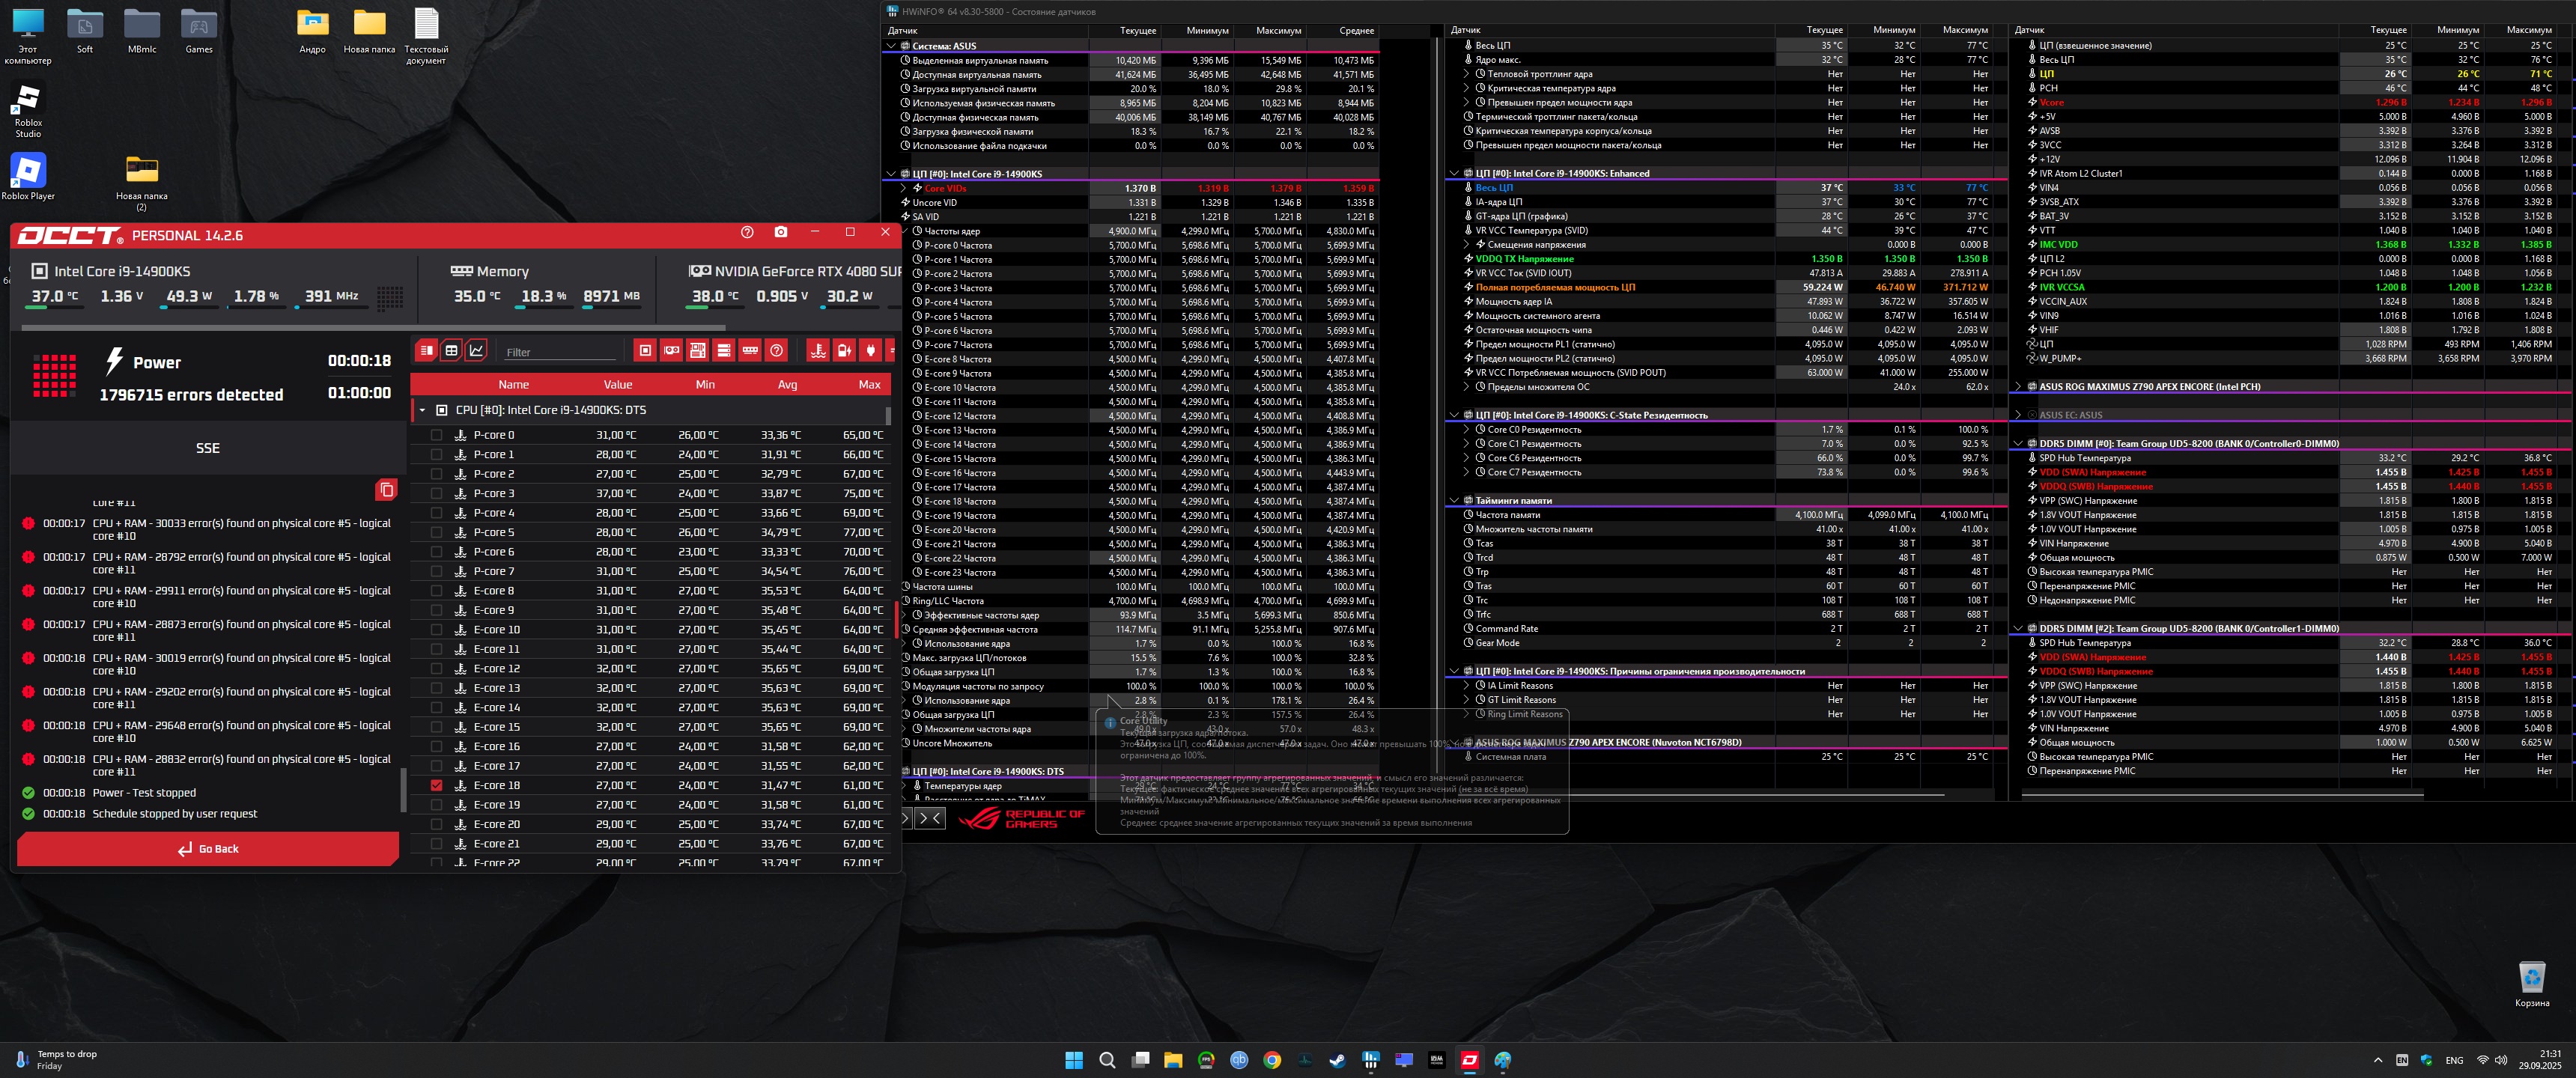Sort by the Avg column header
Viewport: 2576px width, 1078px height.
[787, 384]
